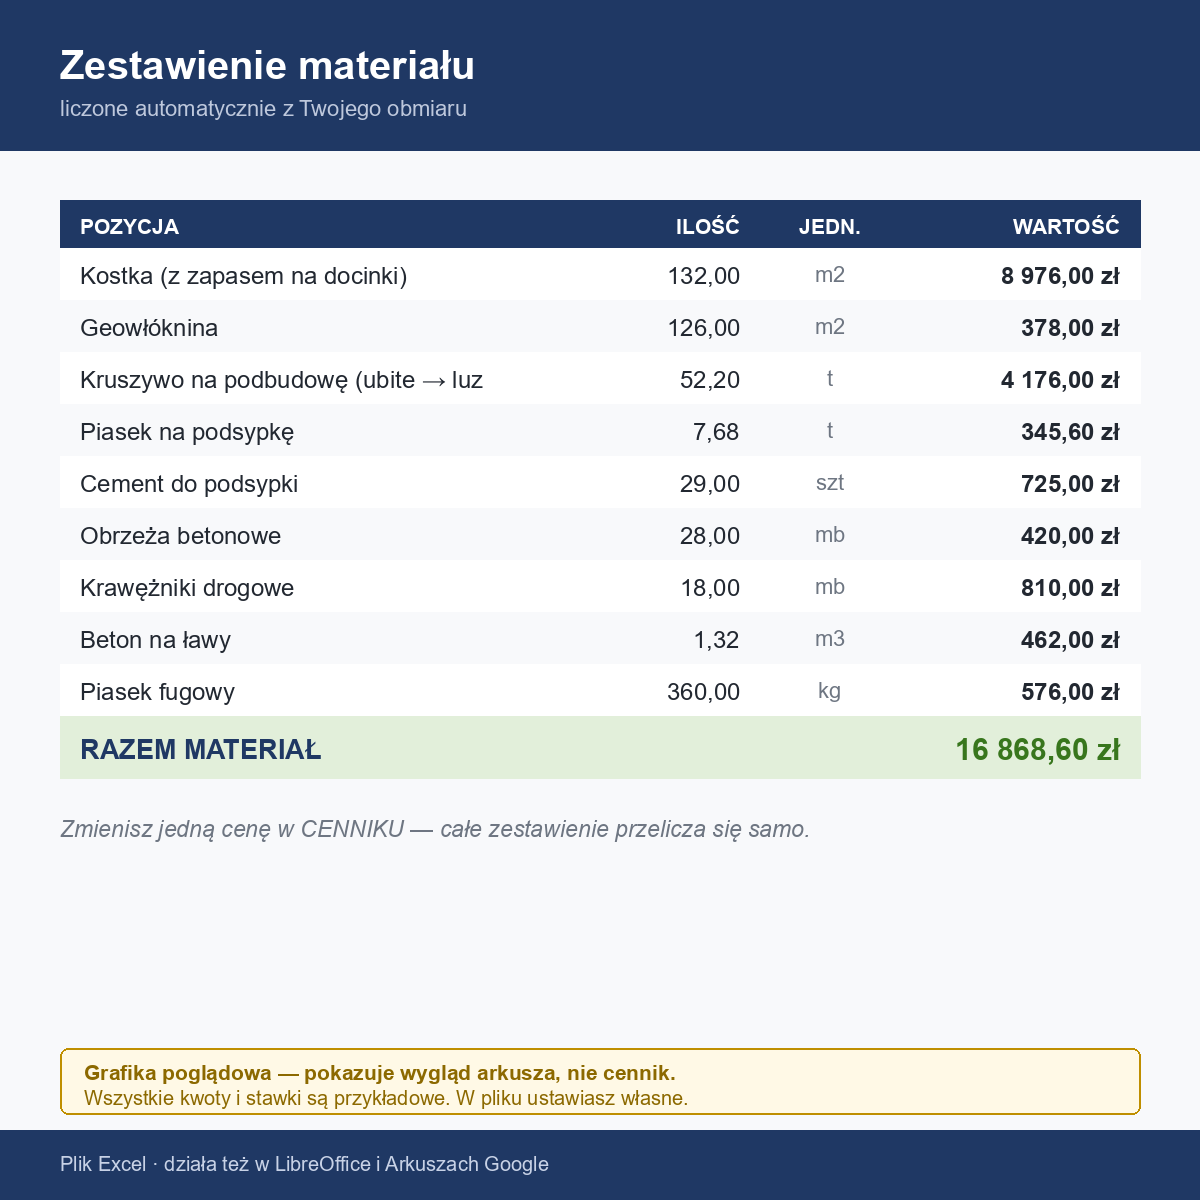The width and height of the screenshot is (1200, 1200).
Task: Click the POZYCJA column header
Action: (130, 227)
